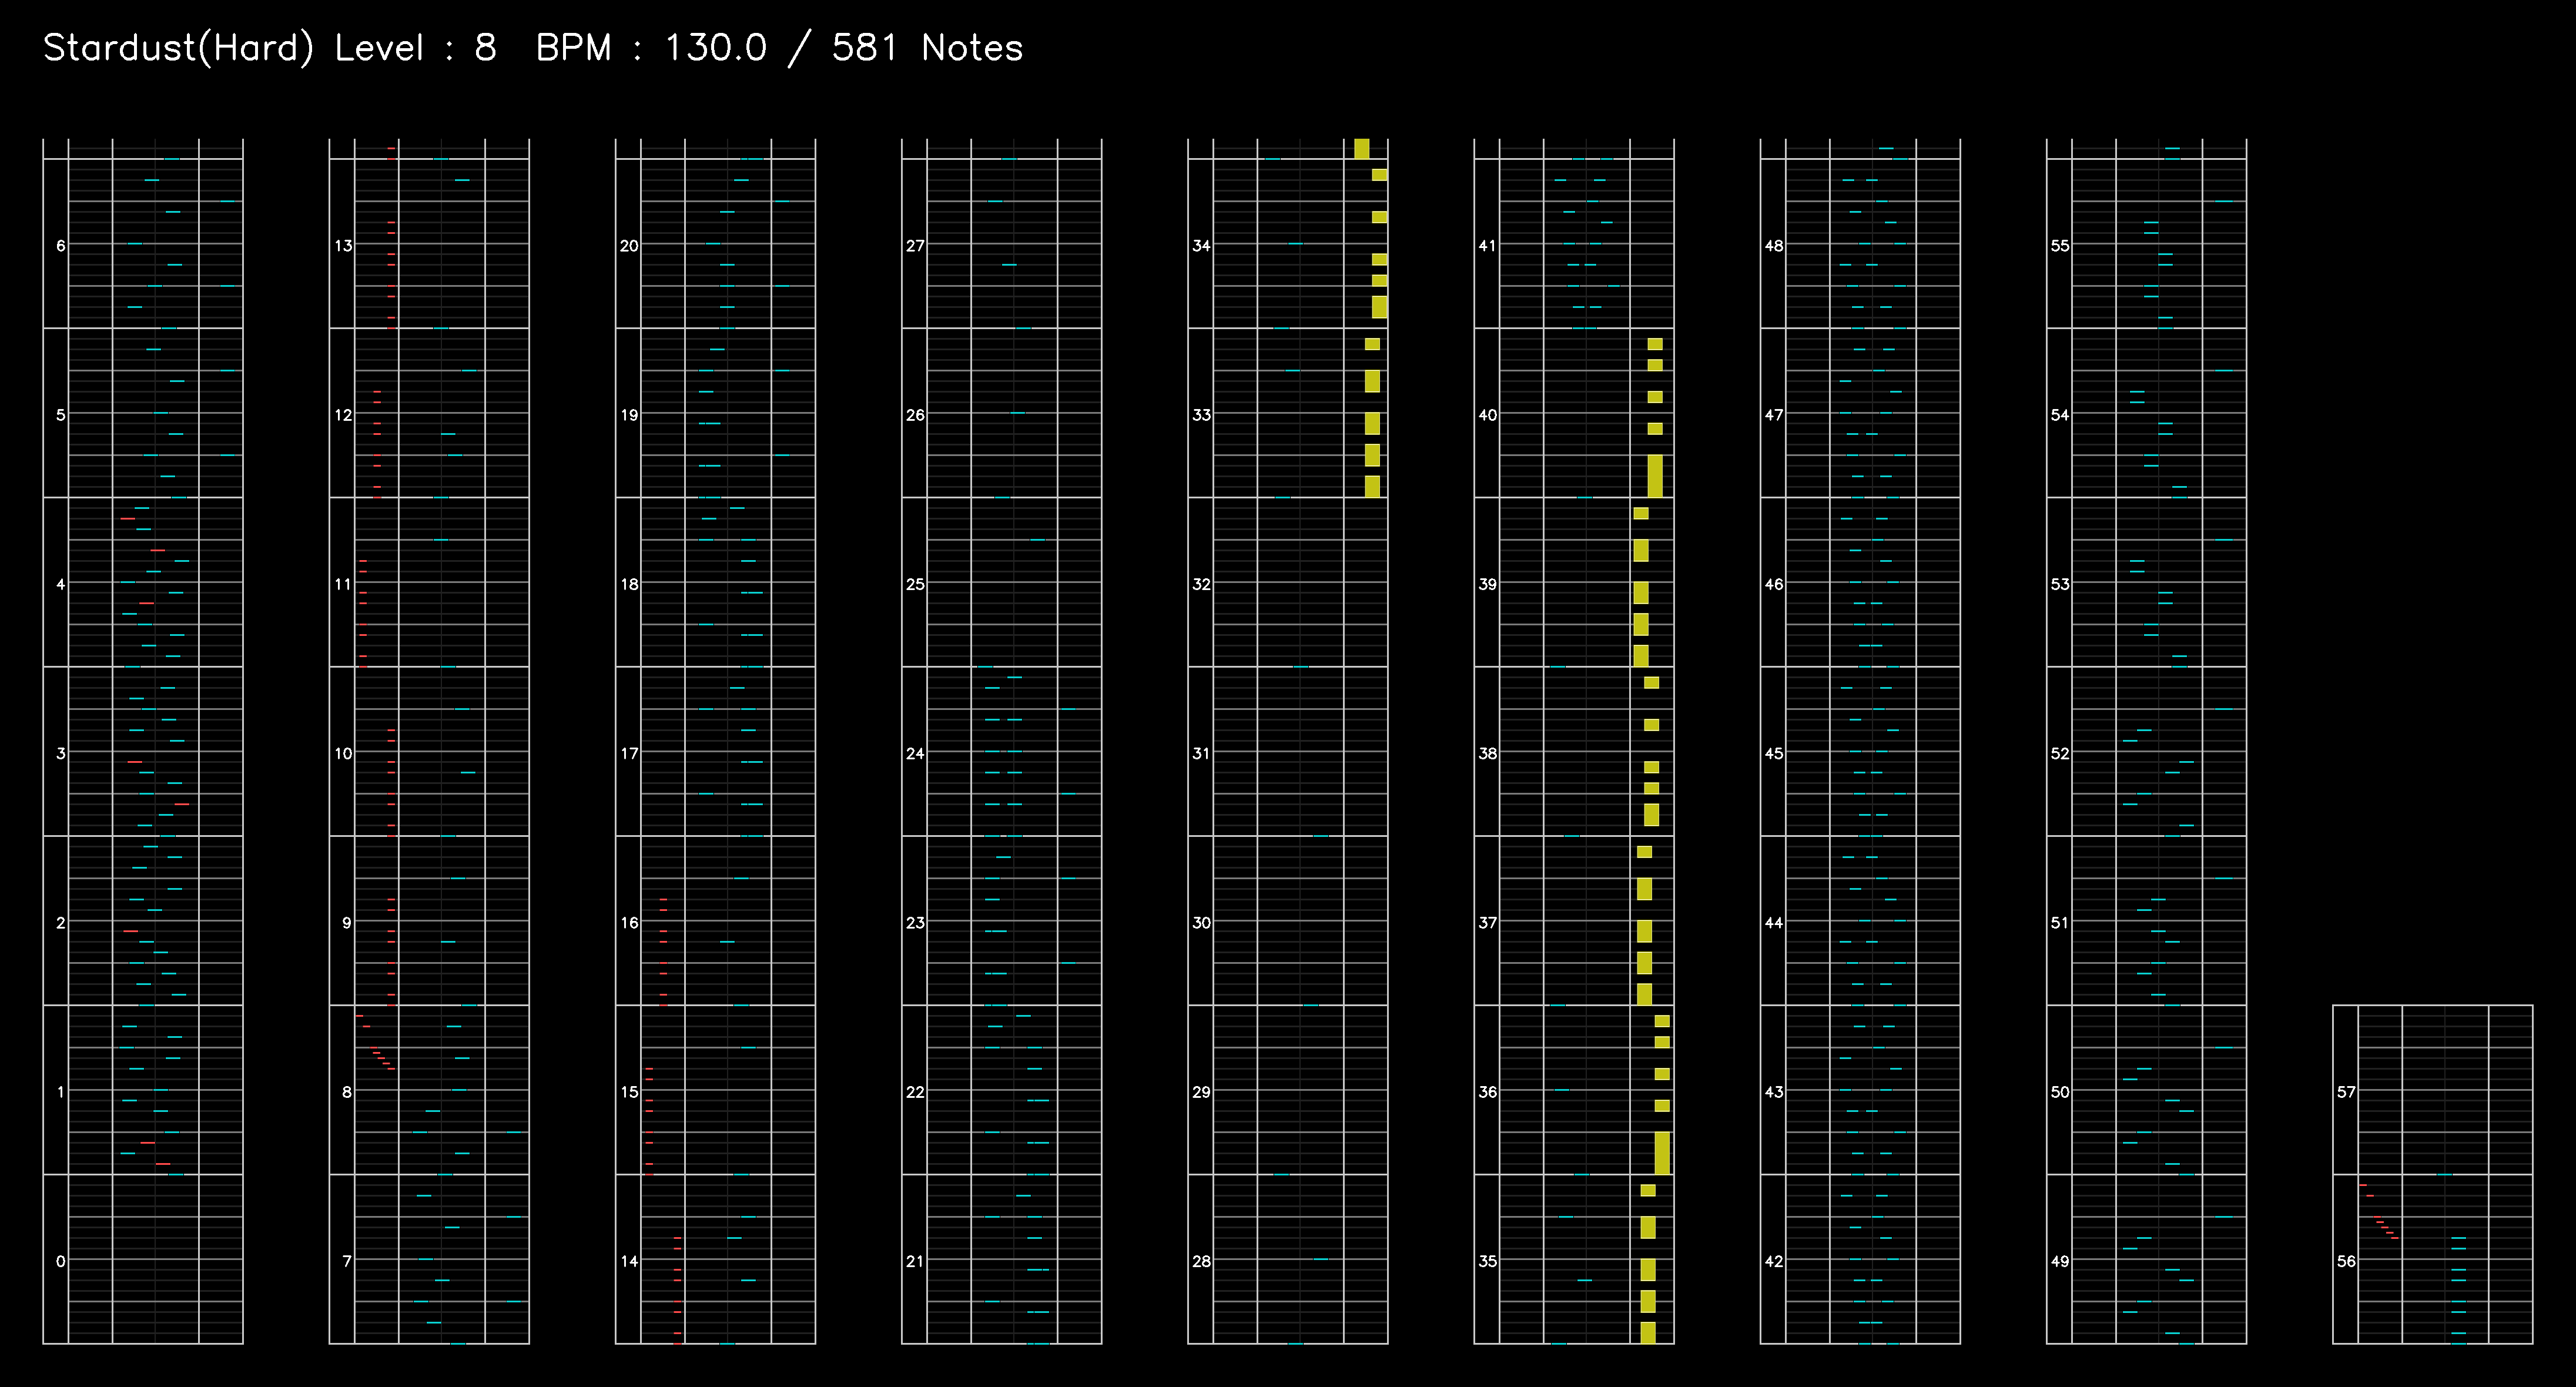Screen dimensions: 2576x1387
Task: Select measure number 49 label
Action: click(2060, 1261)
